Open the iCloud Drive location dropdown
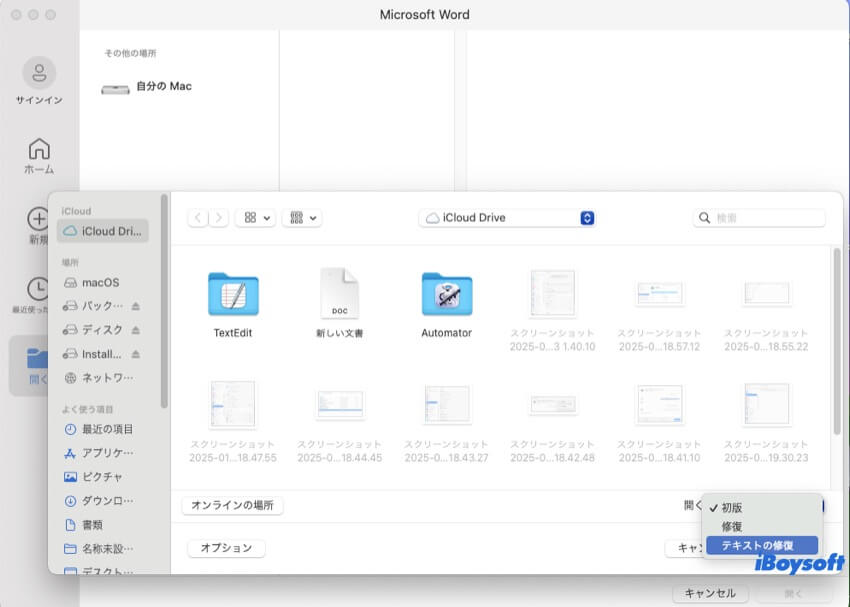Screen dimensions: 850x607 click(x=506, y=218)
